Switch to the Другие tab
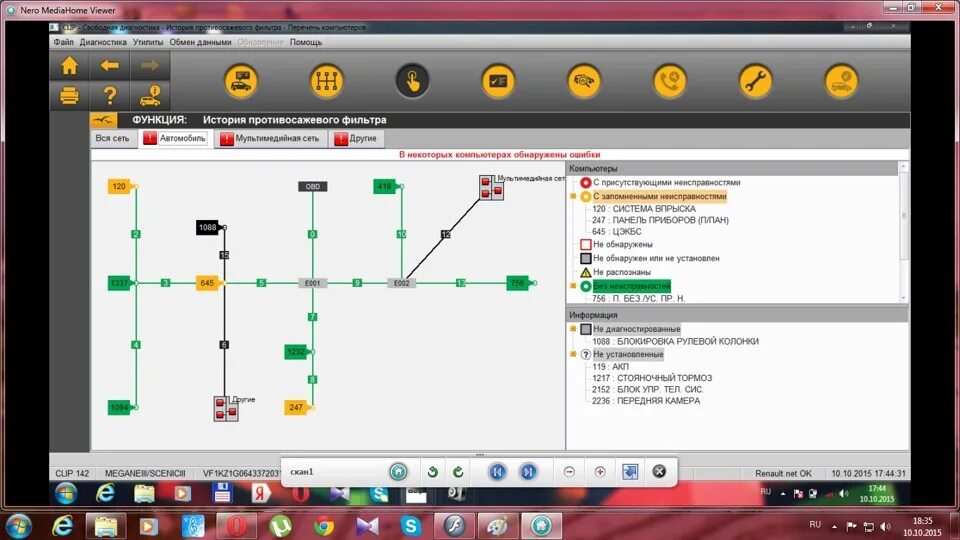 356,138
